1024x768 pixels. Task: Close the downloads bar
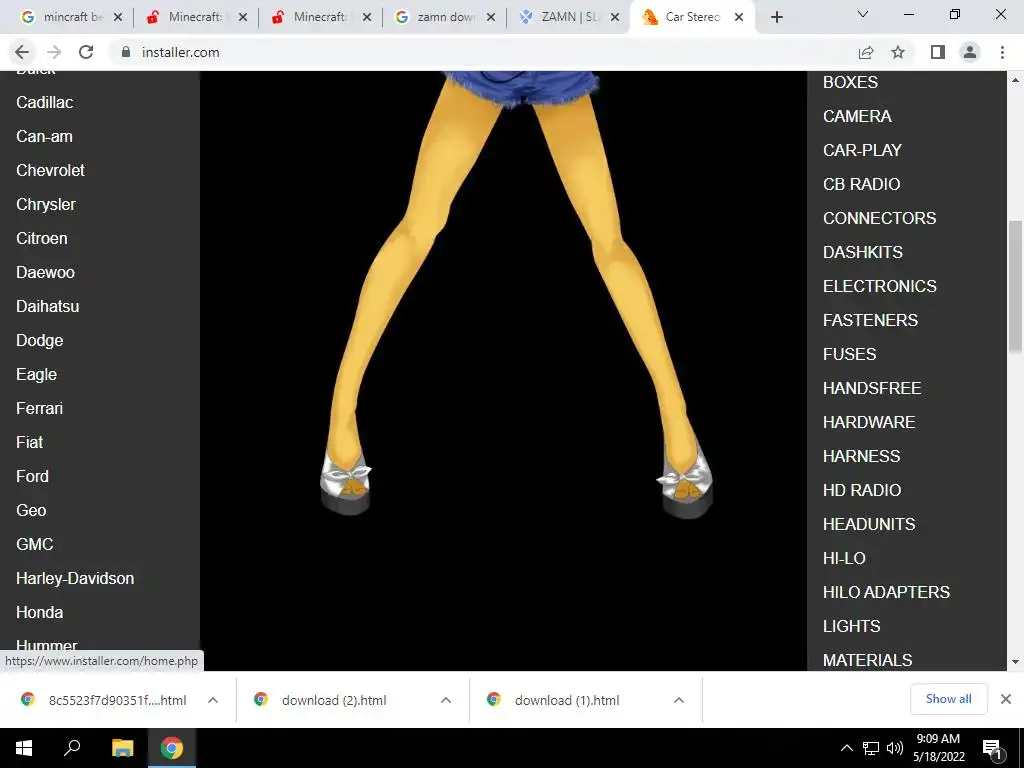(x=1006, y=699)
